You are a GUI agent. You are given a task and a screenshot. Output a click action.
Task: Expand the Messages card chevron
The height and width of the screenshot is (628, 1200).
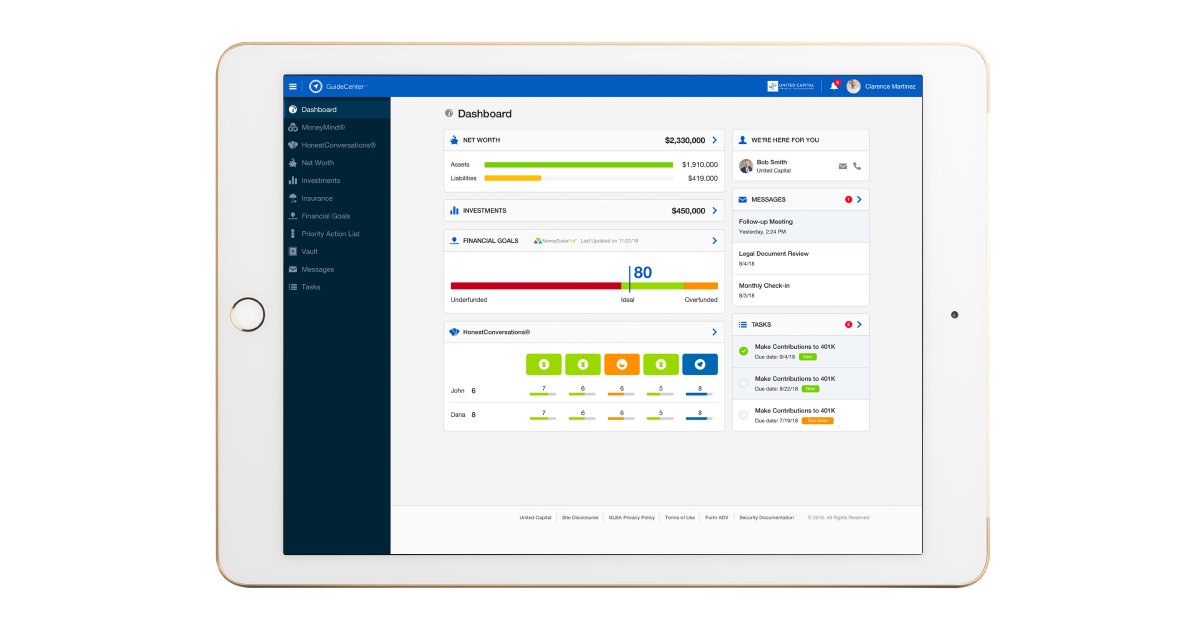click(859, 200)
